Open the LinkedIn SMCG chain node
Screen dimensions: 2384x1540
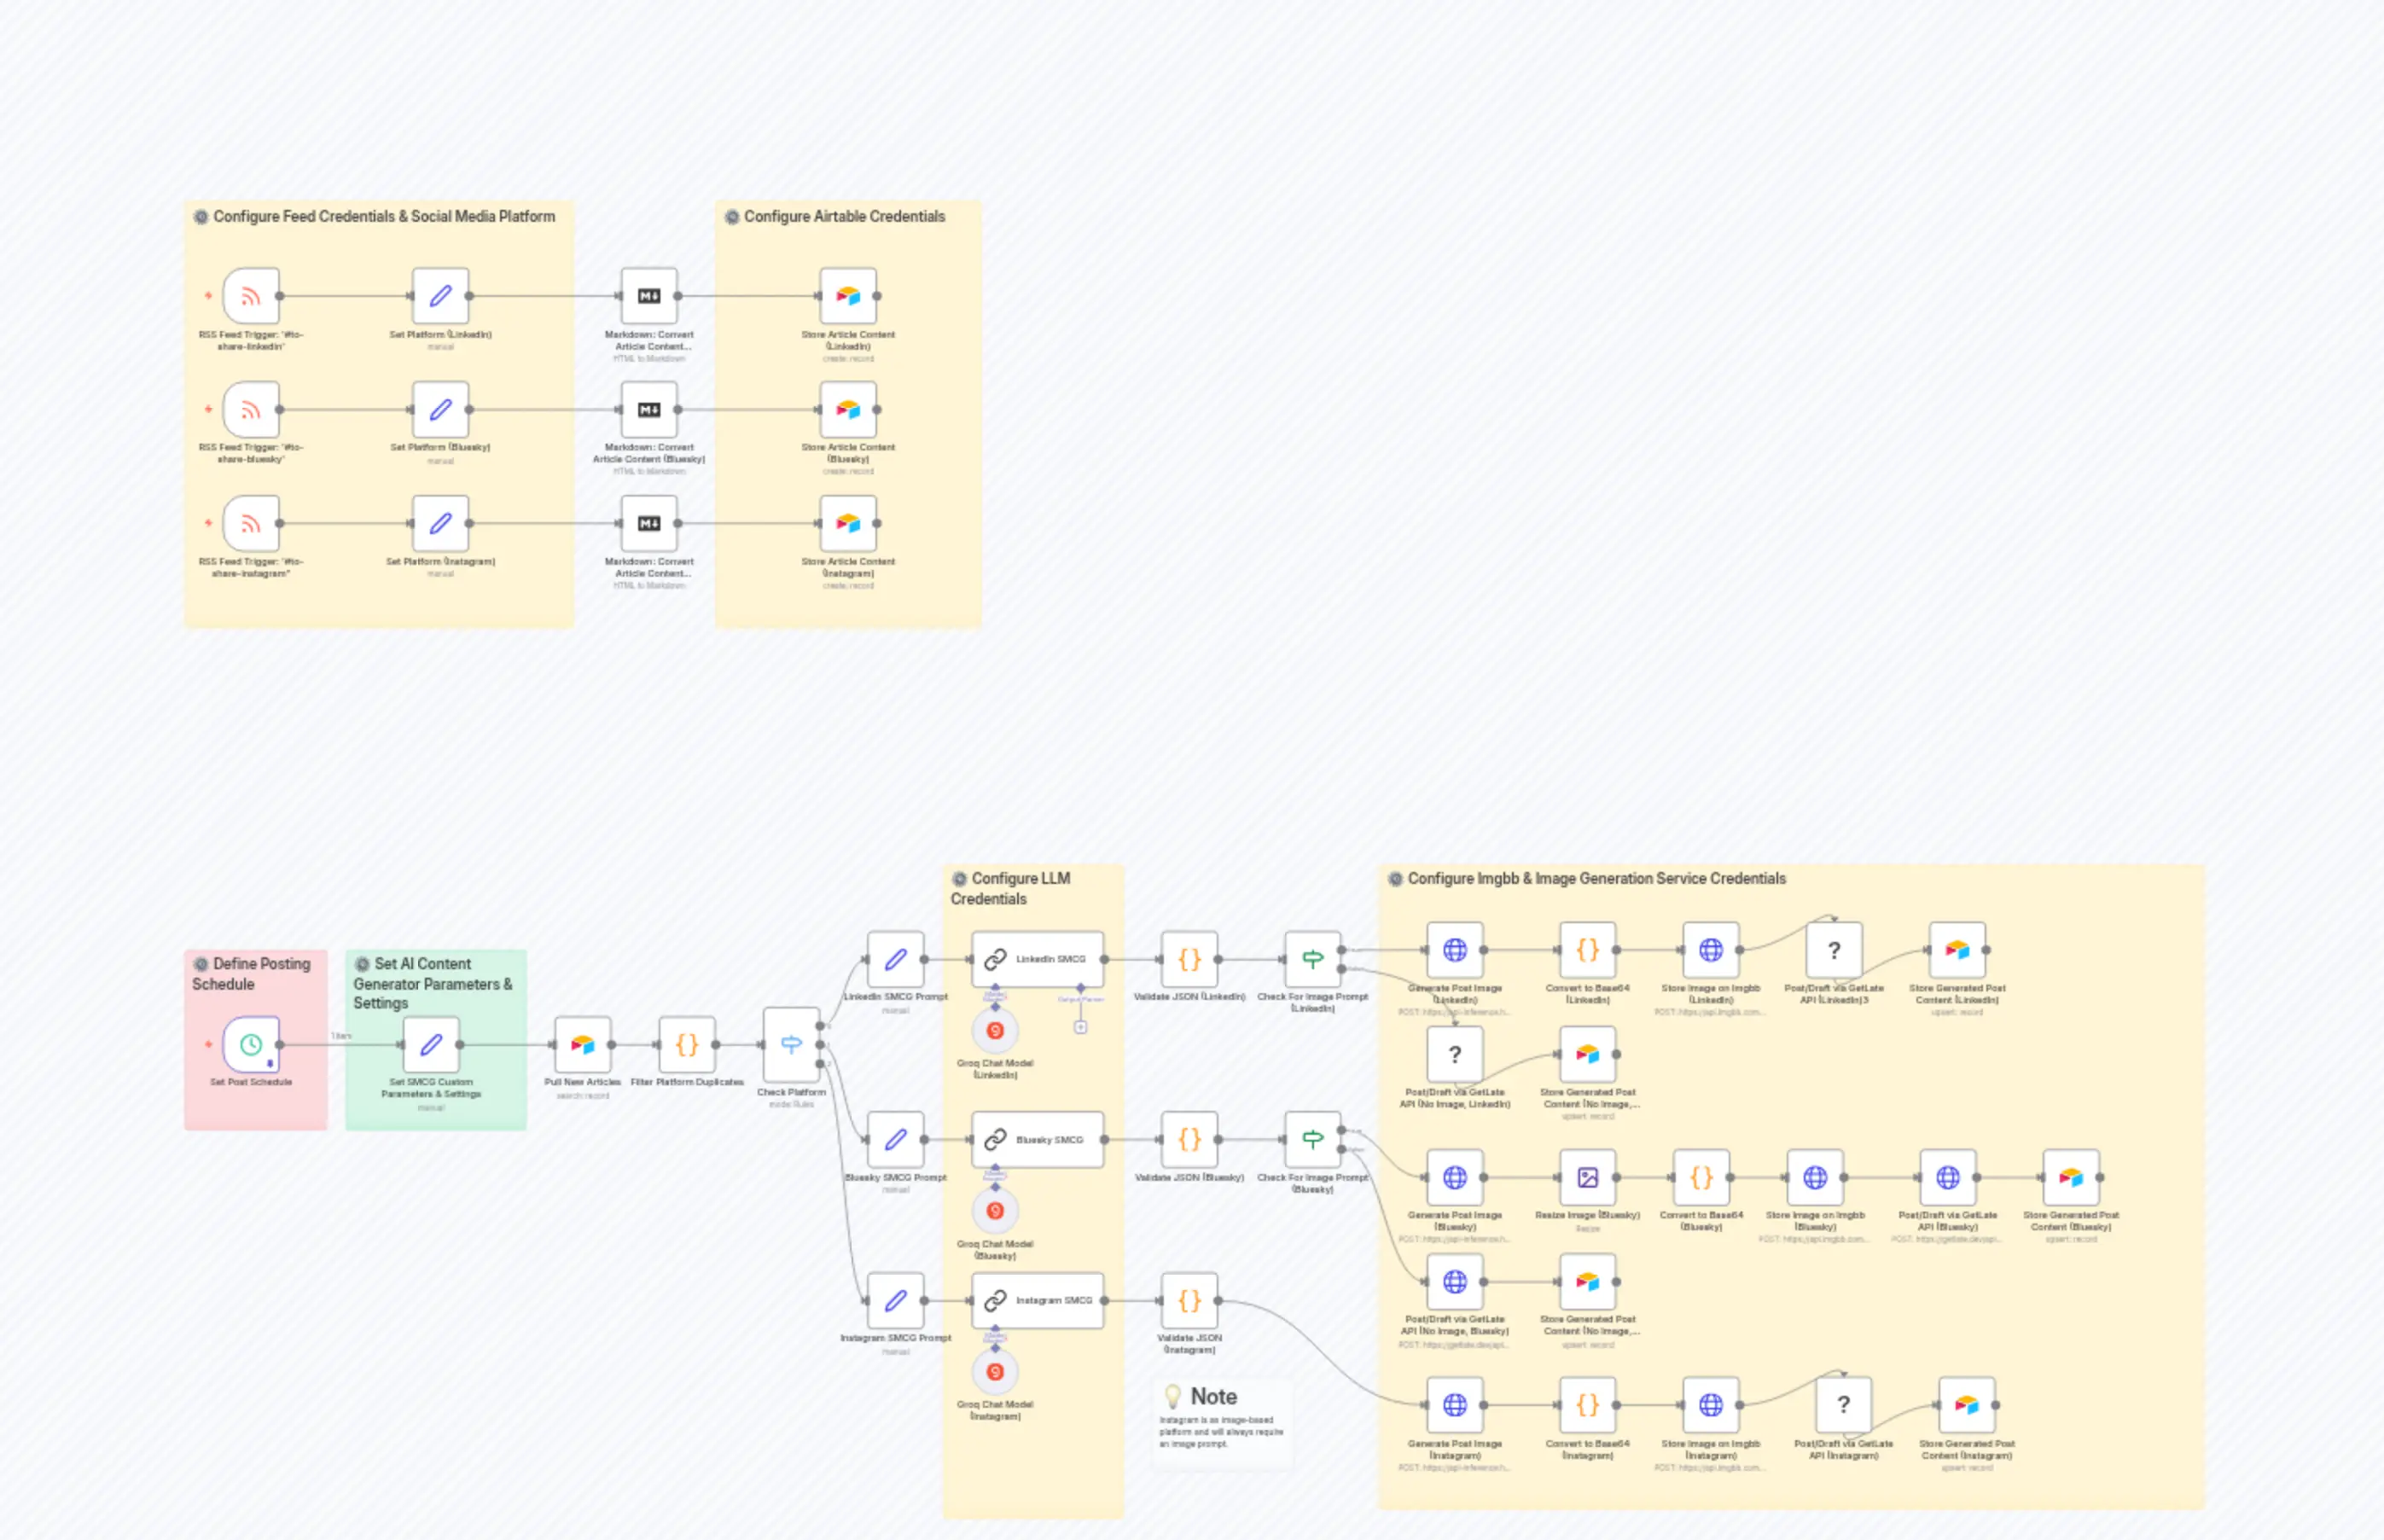point(1038,957)
